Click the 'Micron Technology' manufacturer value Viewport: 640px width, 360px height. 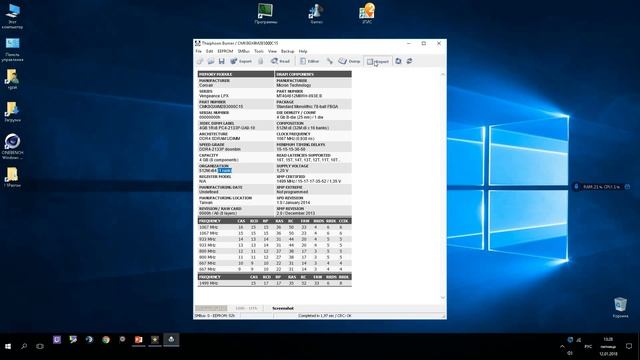click(293, 85)
